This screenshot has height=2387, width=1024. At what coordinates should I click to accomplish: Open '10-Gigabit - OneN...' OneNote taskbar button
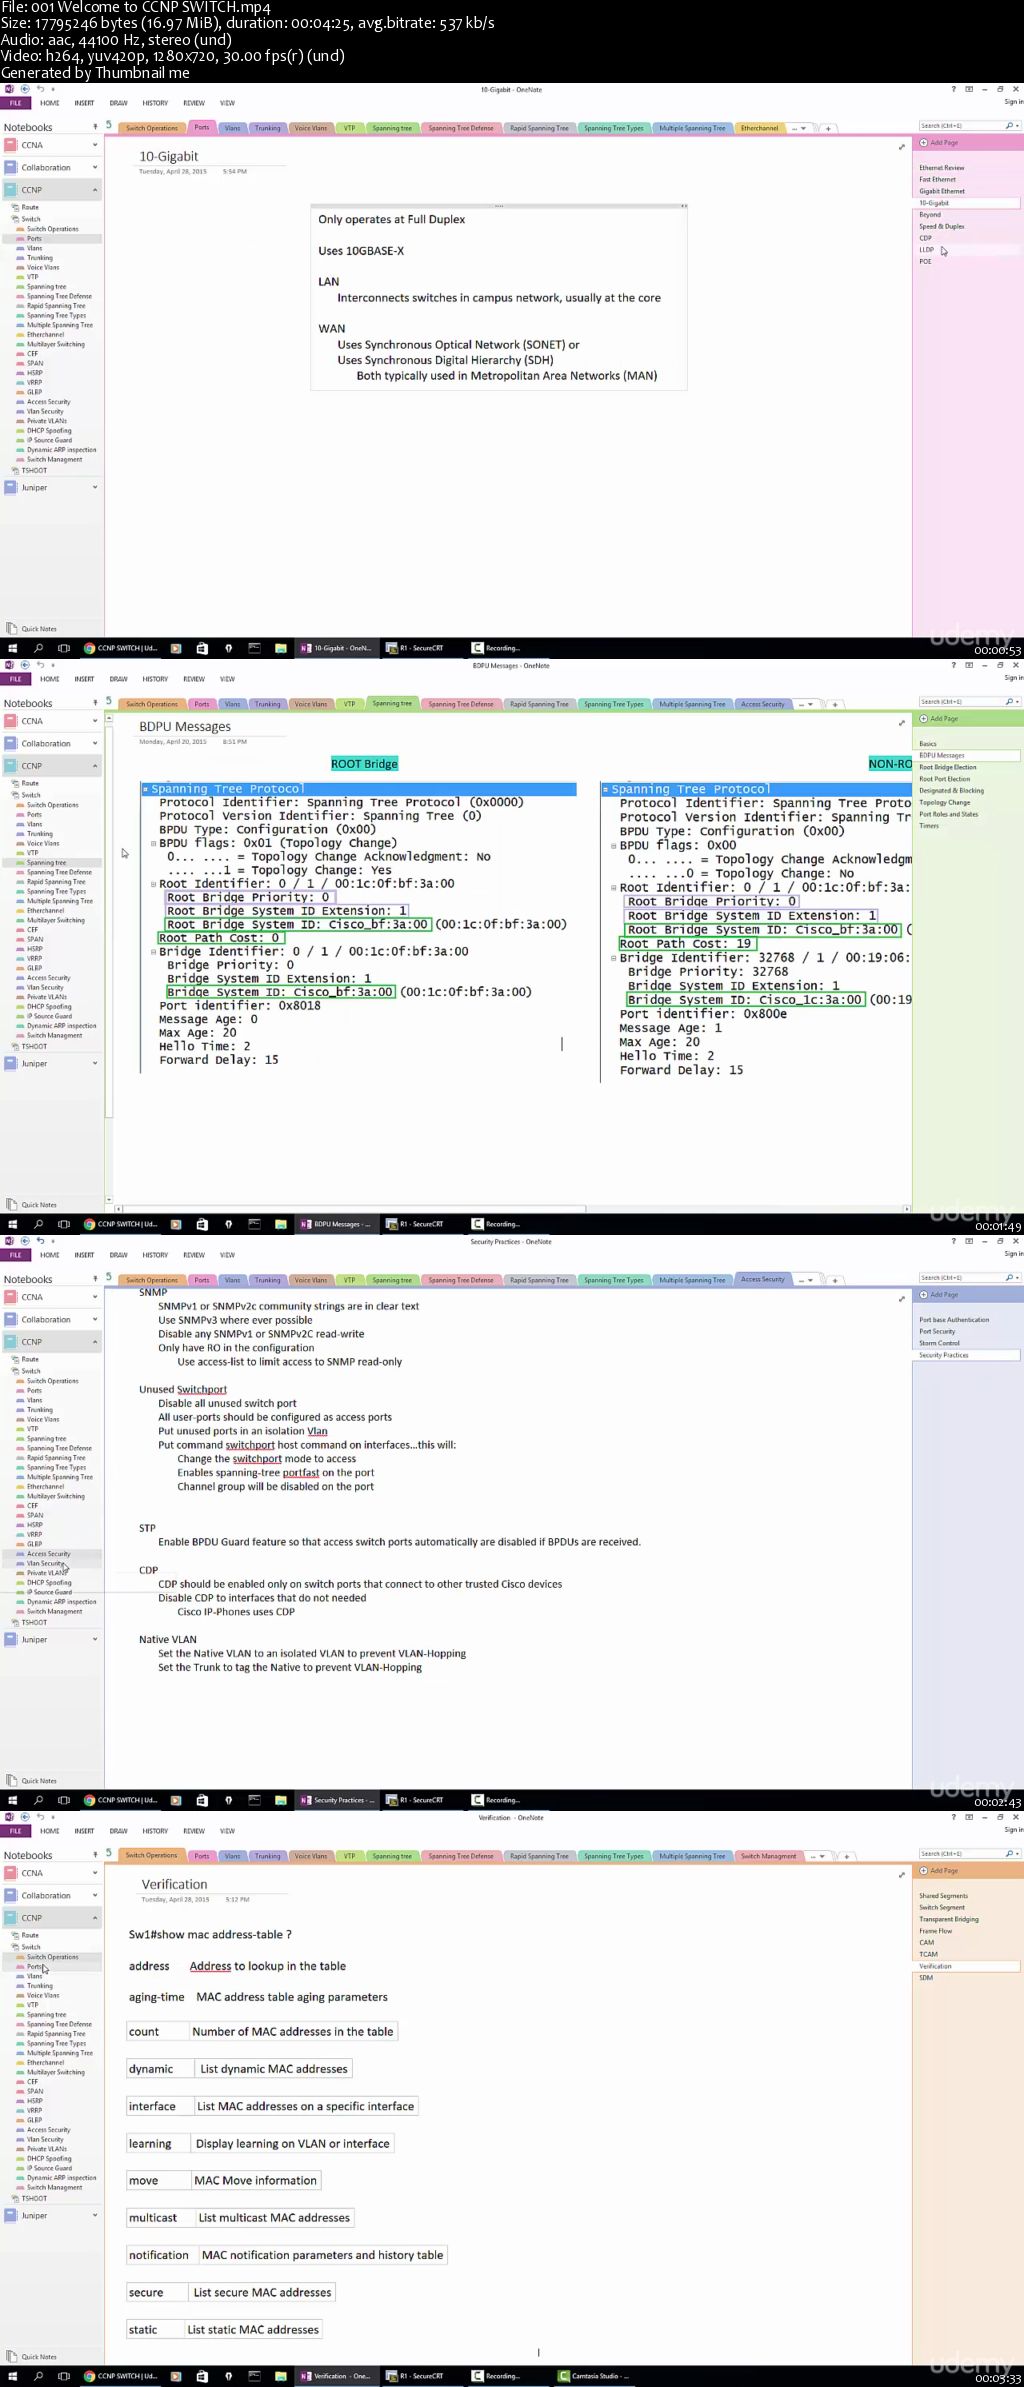coord(336,648)
